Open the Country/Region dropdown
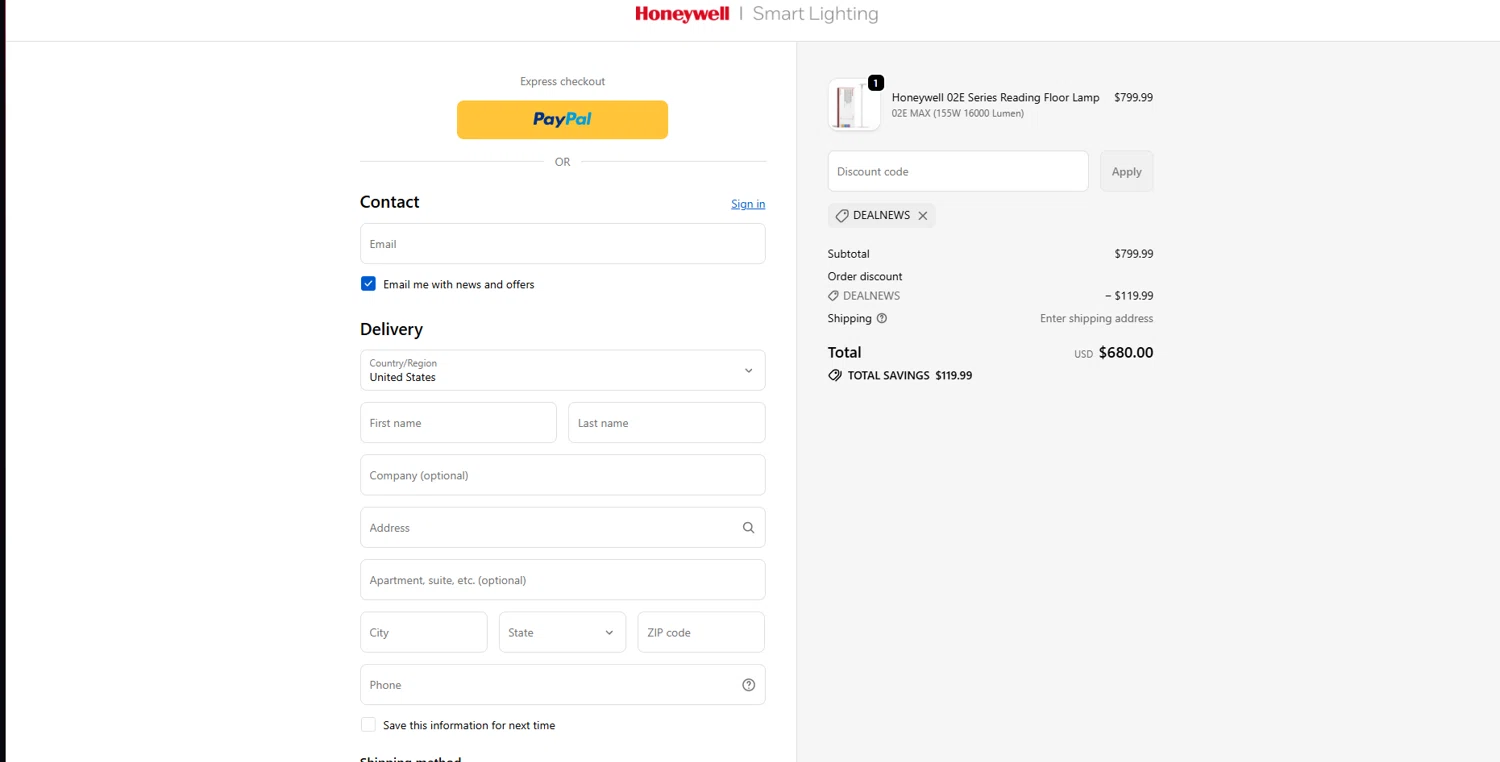 [x=563, y=370]
